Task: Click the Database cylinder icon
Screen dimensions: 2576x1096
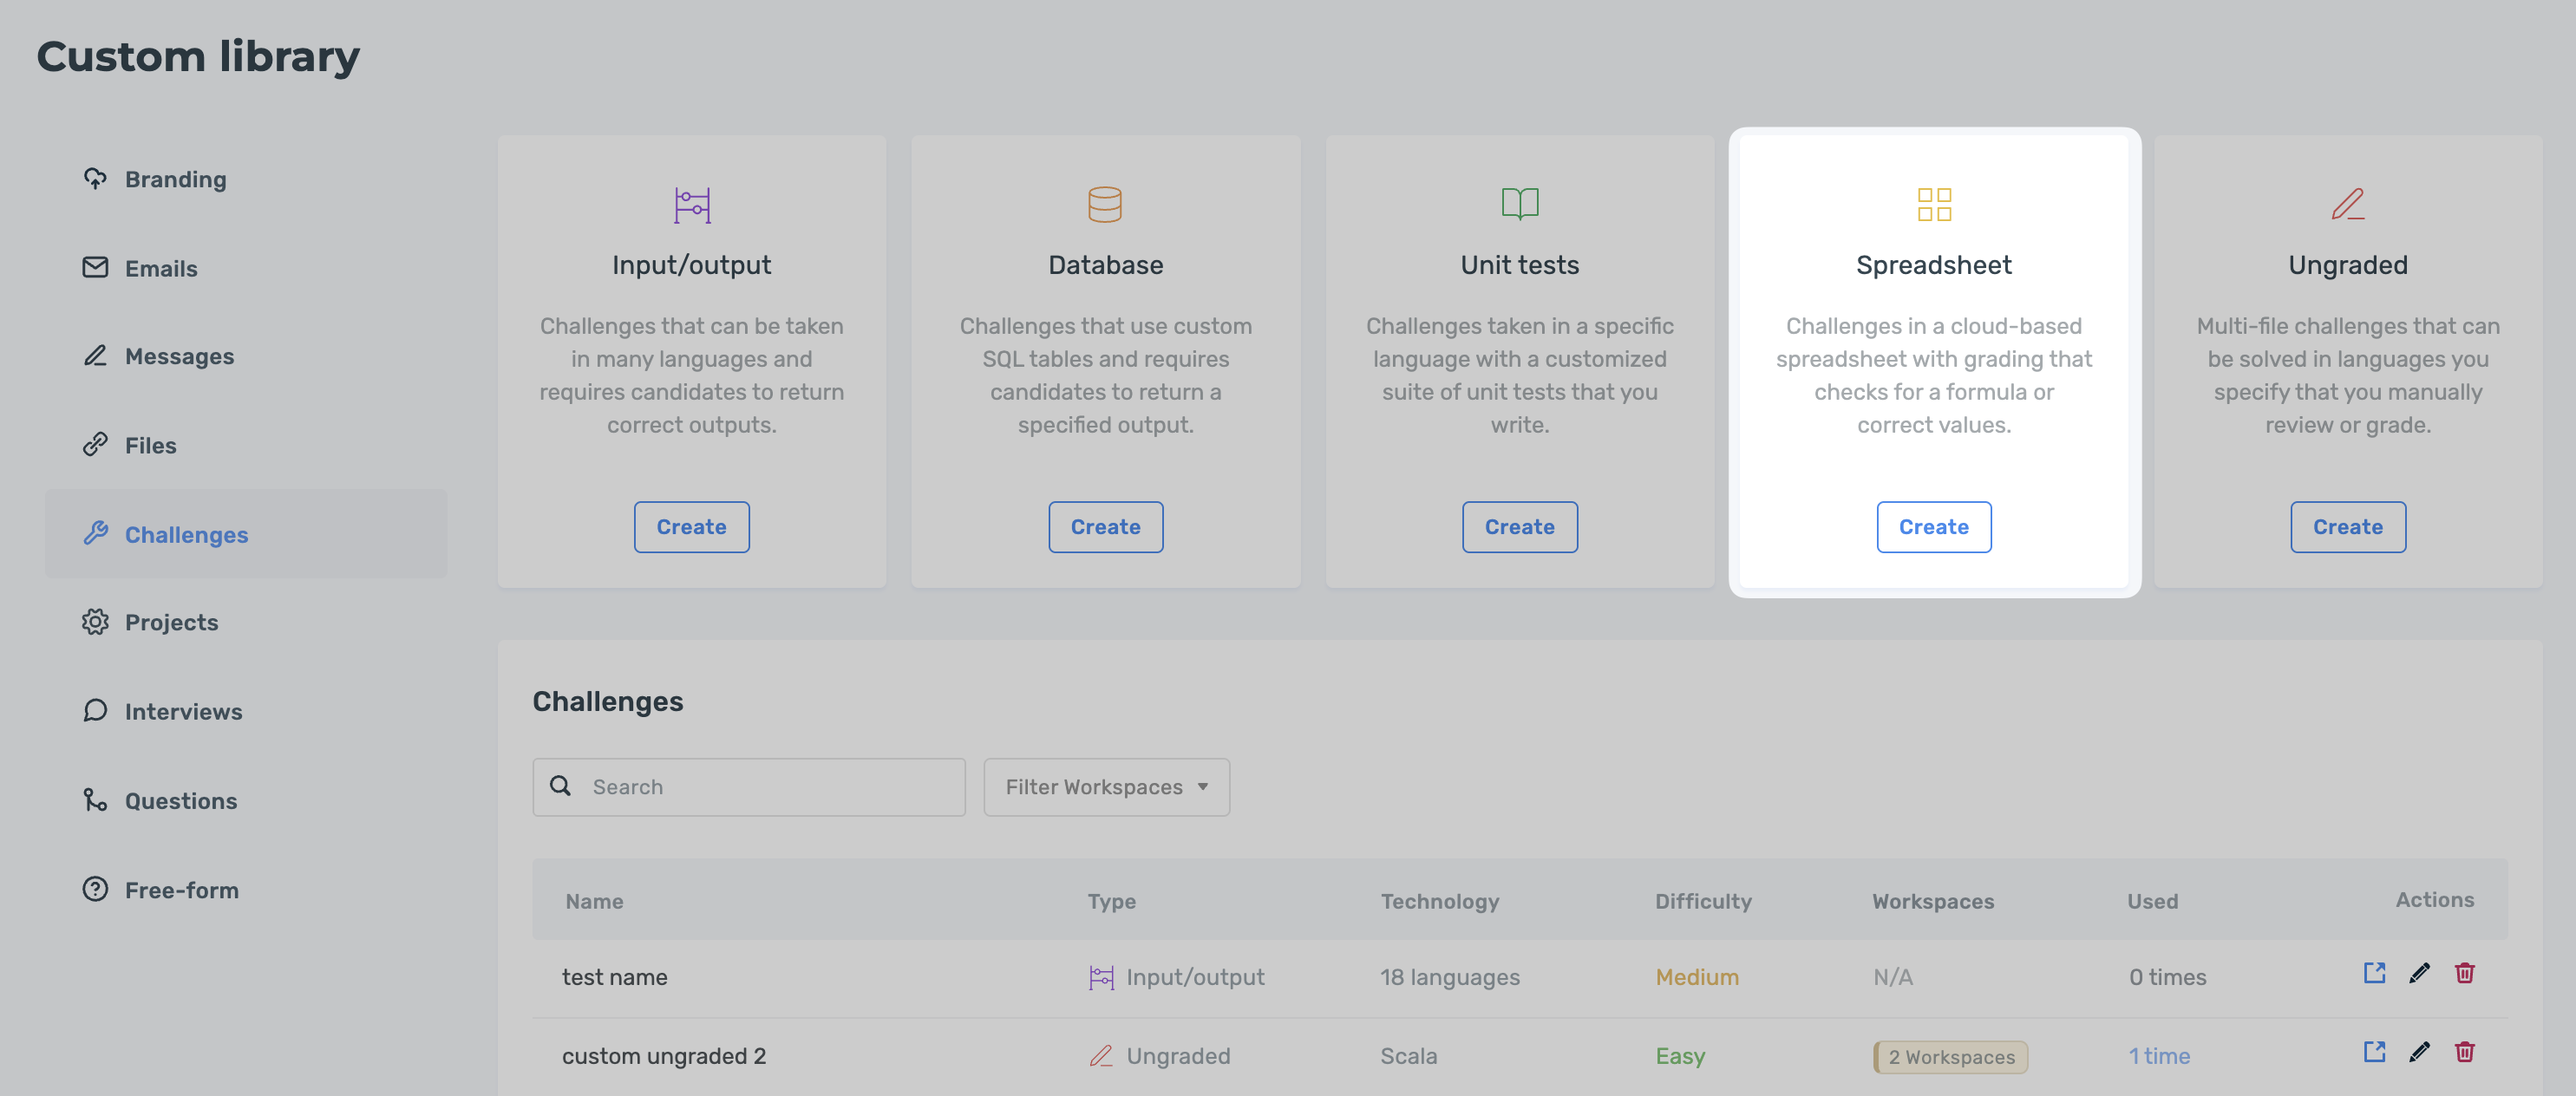Action: 1106,204
